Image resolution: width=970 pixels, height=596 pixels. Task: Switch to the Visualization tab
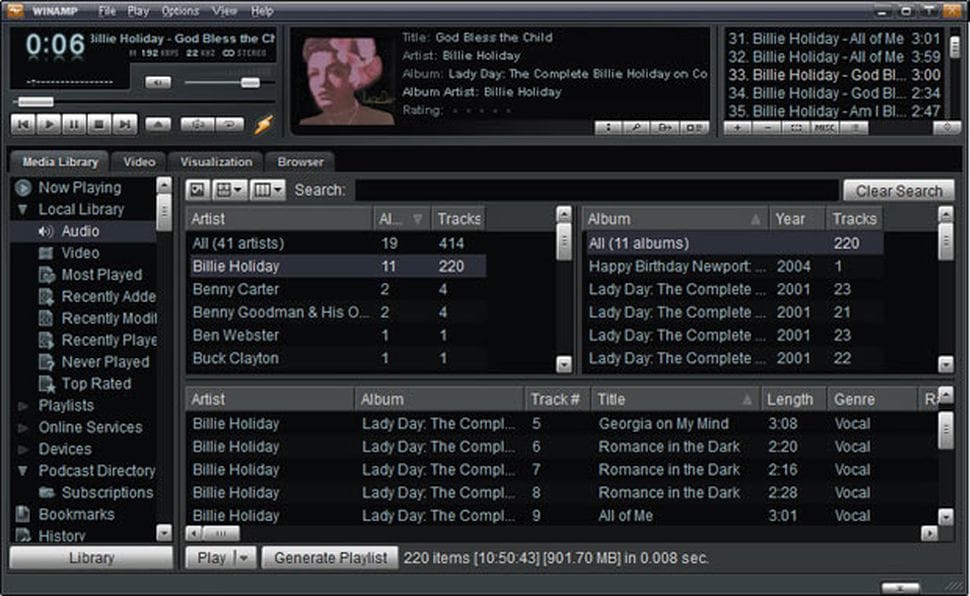coord(216,161)
